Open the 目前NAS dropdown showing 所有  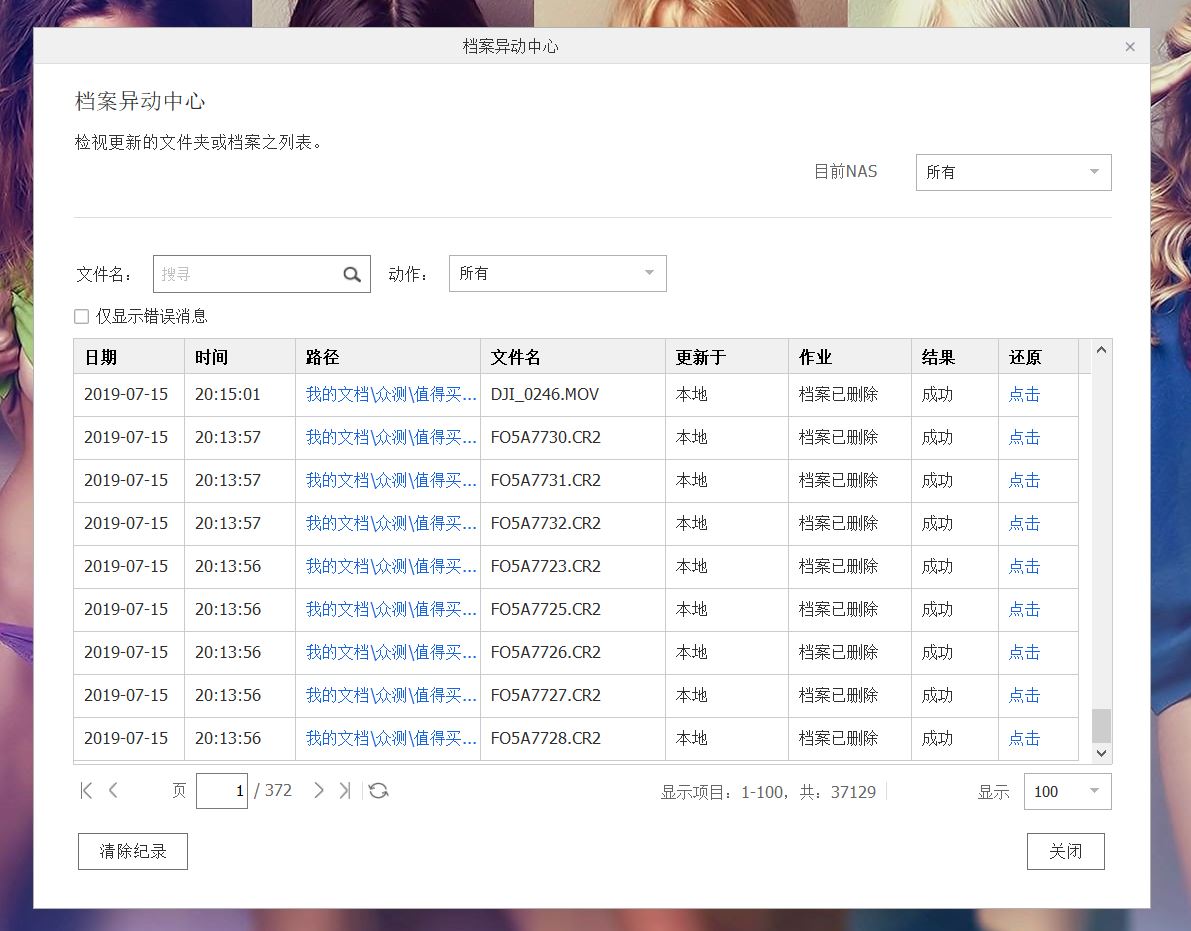[1013, 172]
